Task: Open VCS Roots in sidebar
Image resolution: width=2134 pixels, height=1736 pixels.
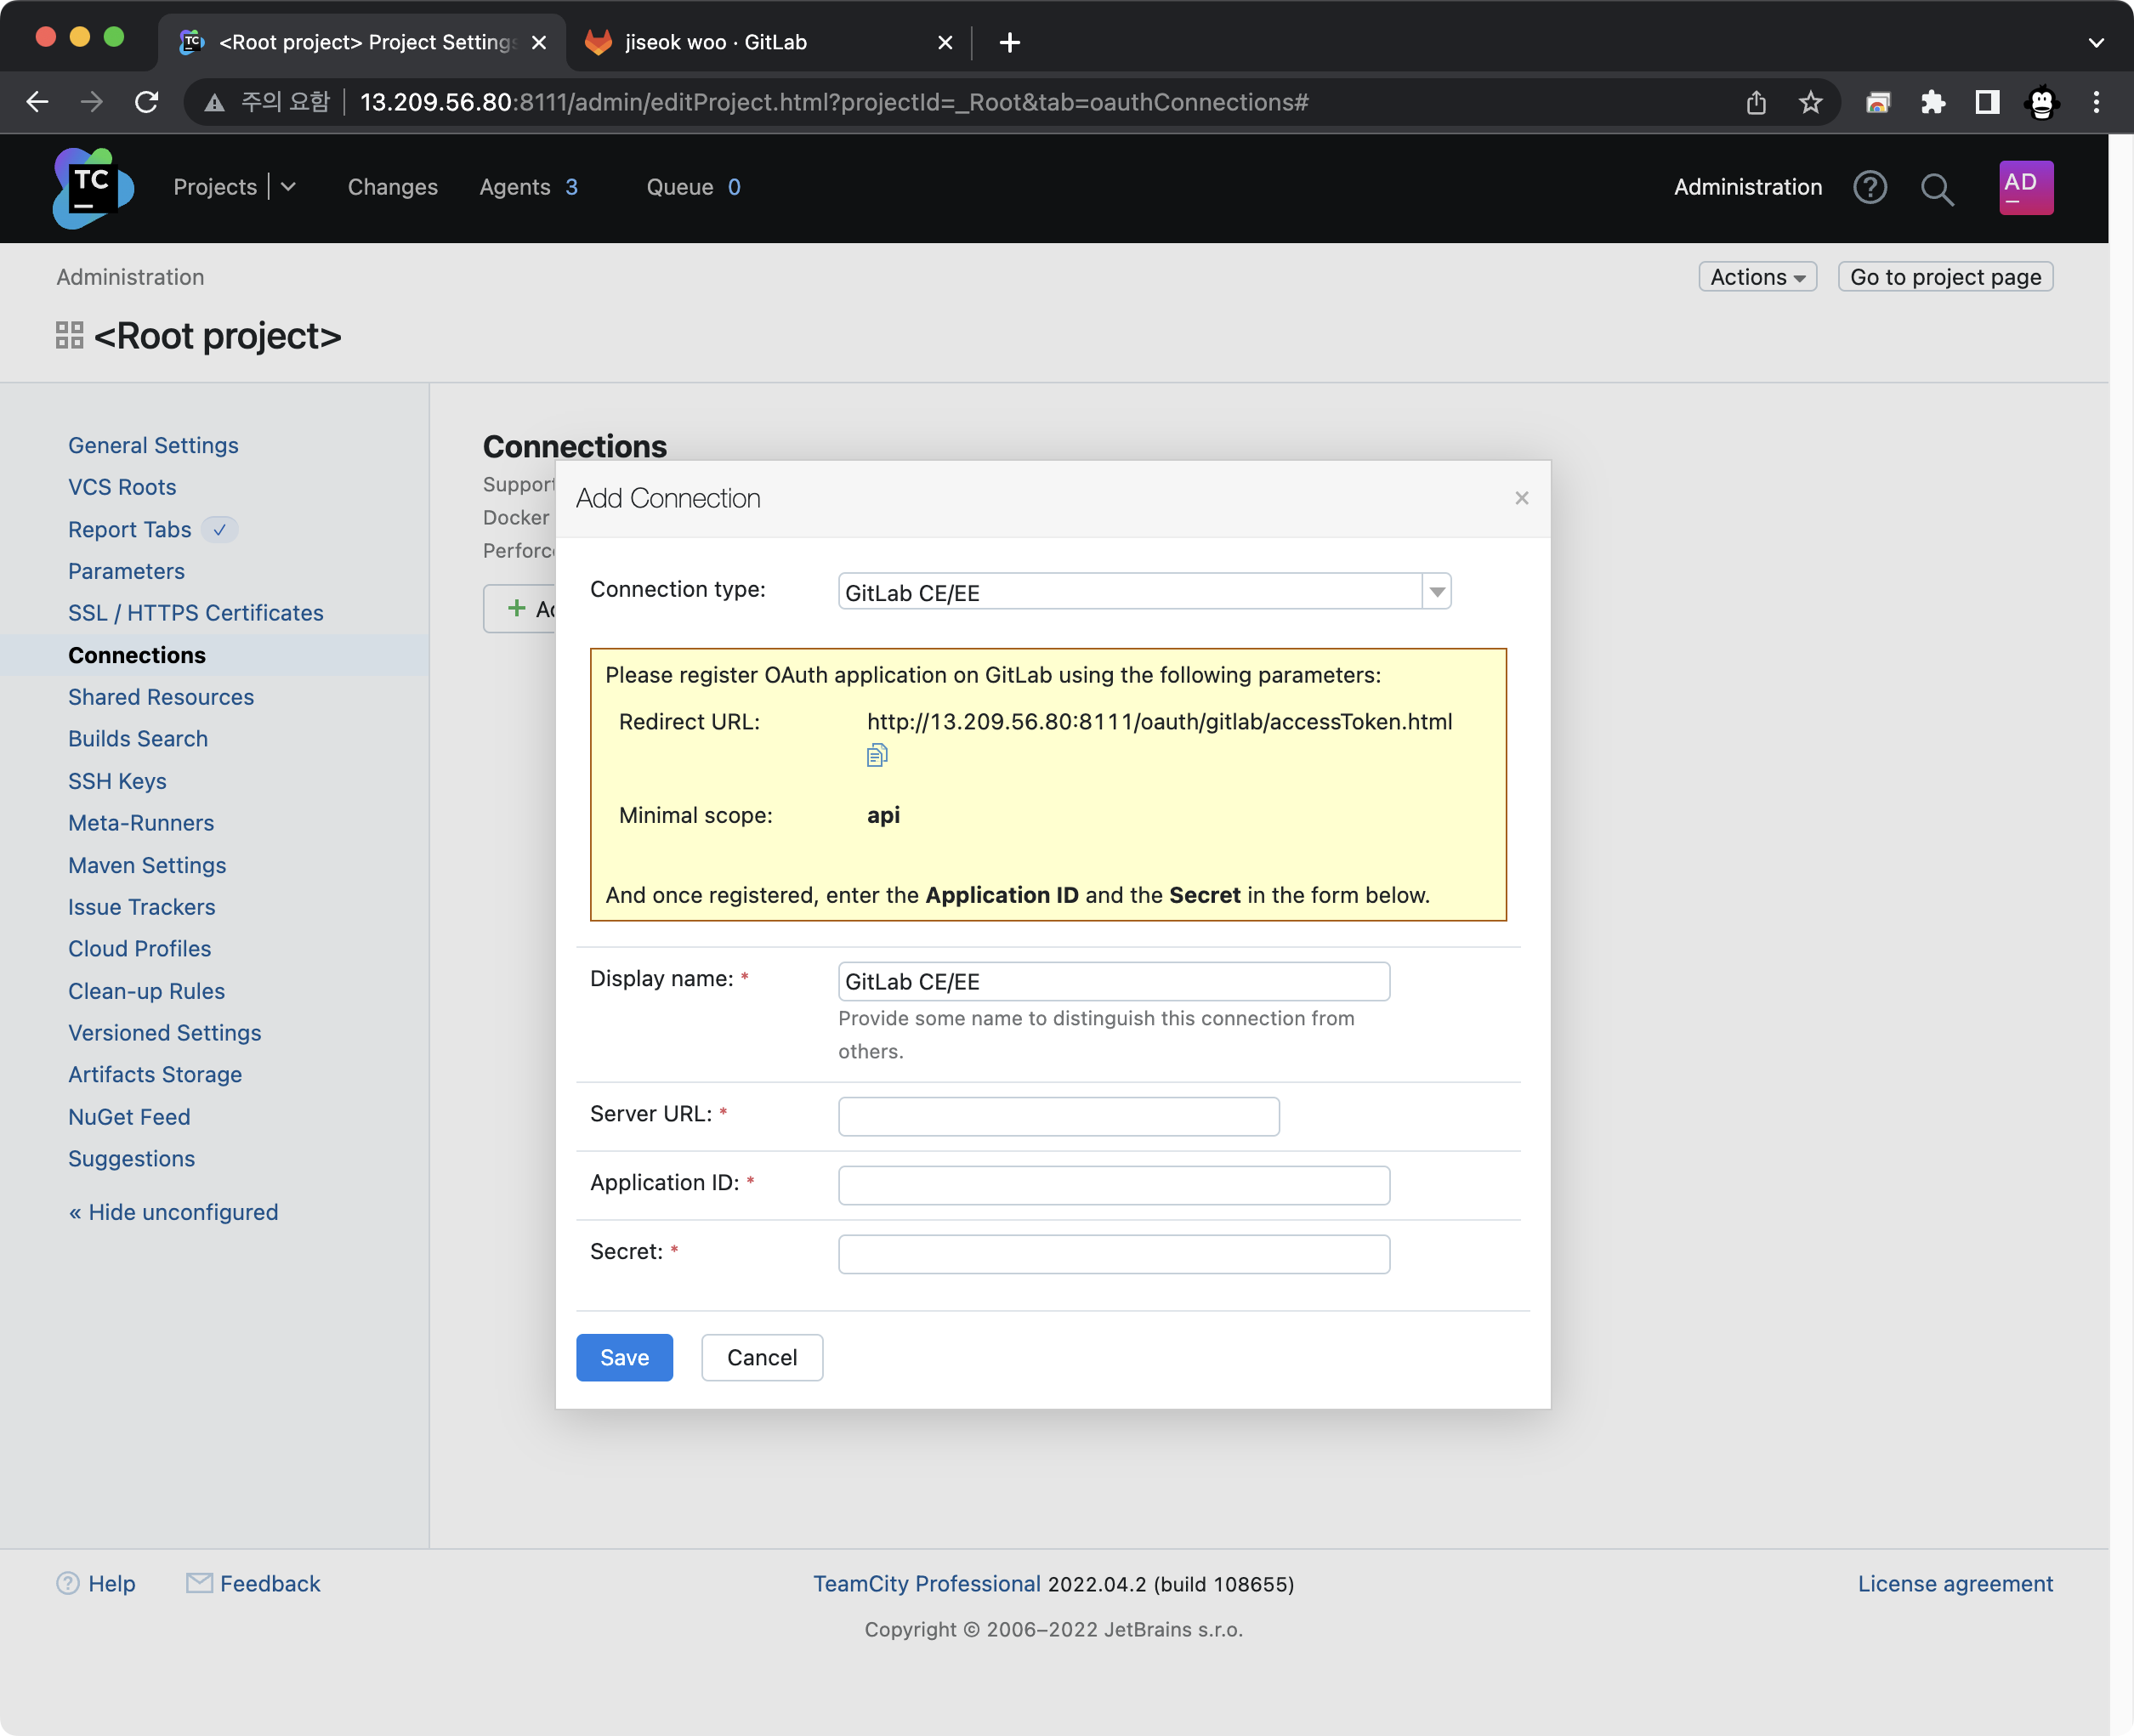Action: 122,487
